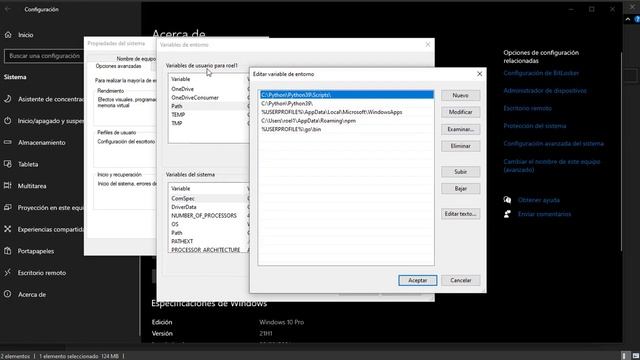Go back with Settings back arrow
Viewport: 640px width, 360px height.
point(8,9)
